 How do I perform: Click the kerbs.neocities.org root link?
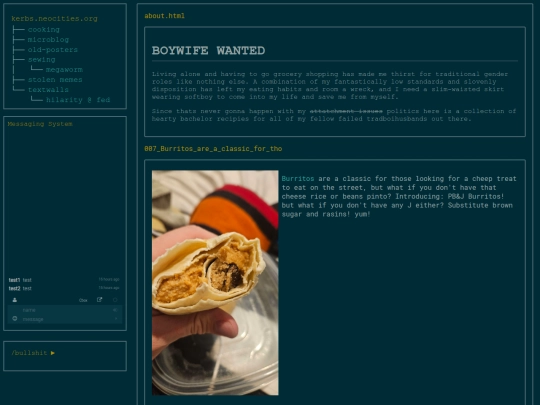tap(54, 19)
